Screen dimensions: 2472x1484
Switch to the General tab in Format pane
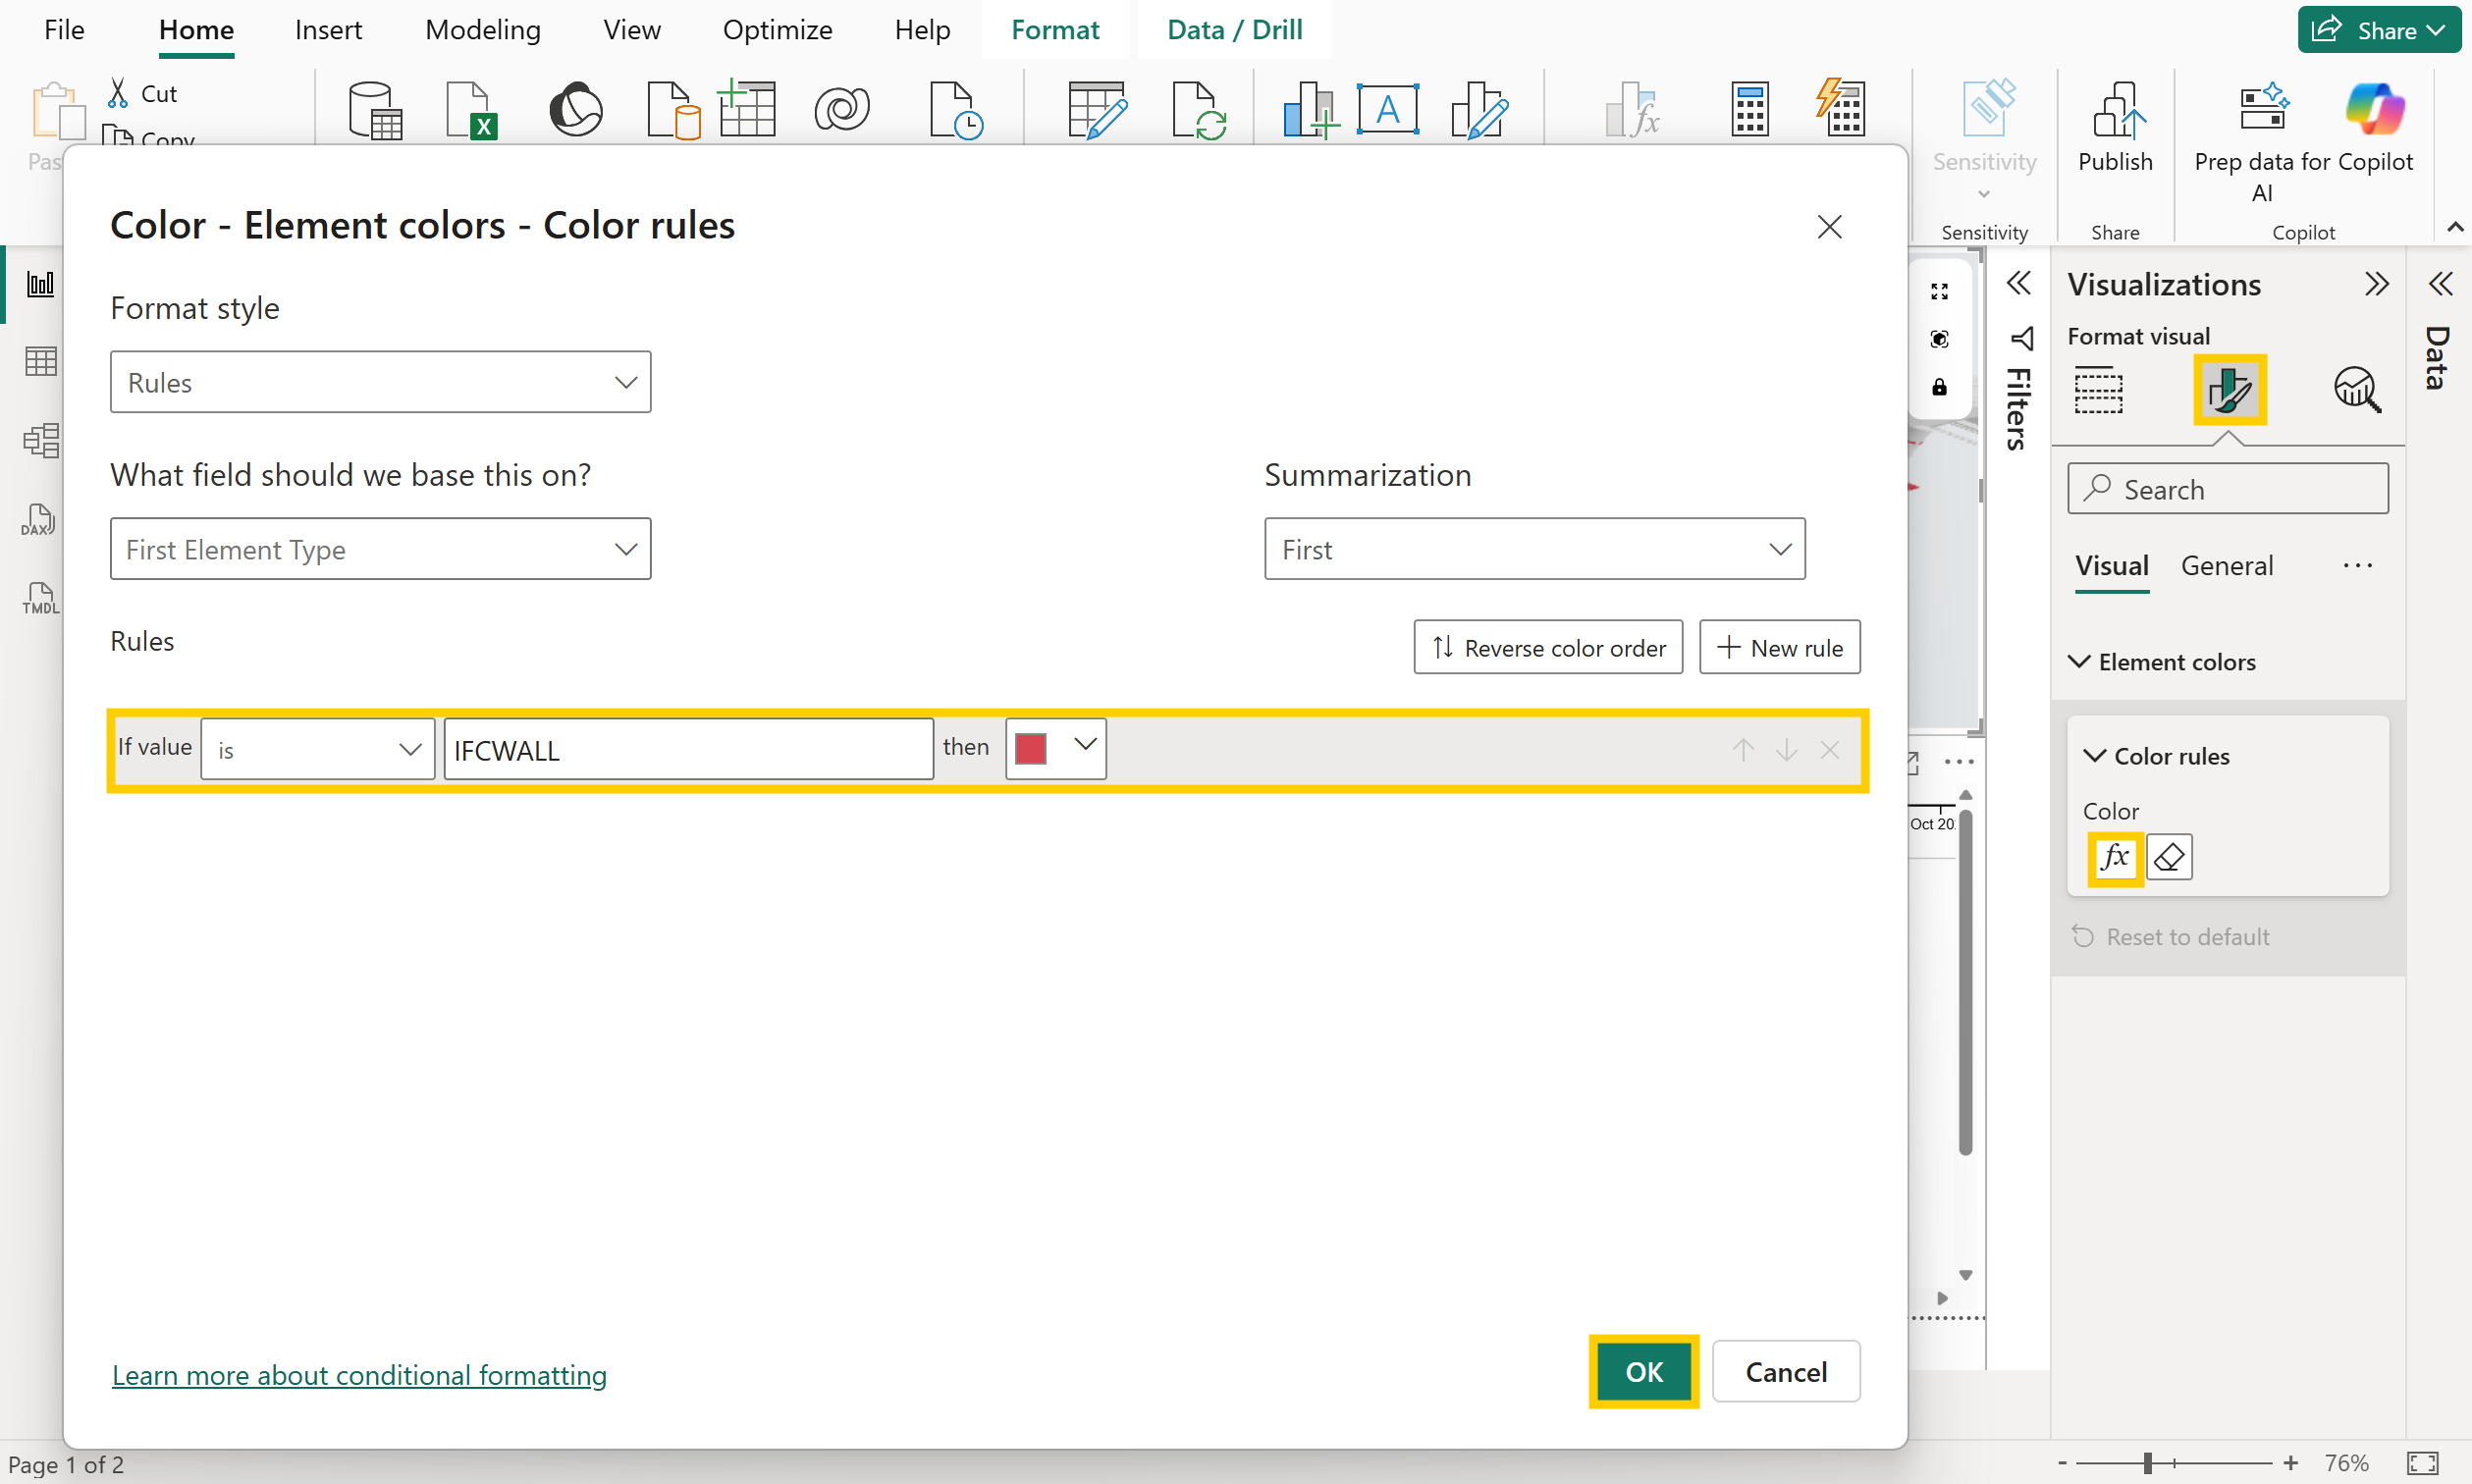pos(2225,565)
